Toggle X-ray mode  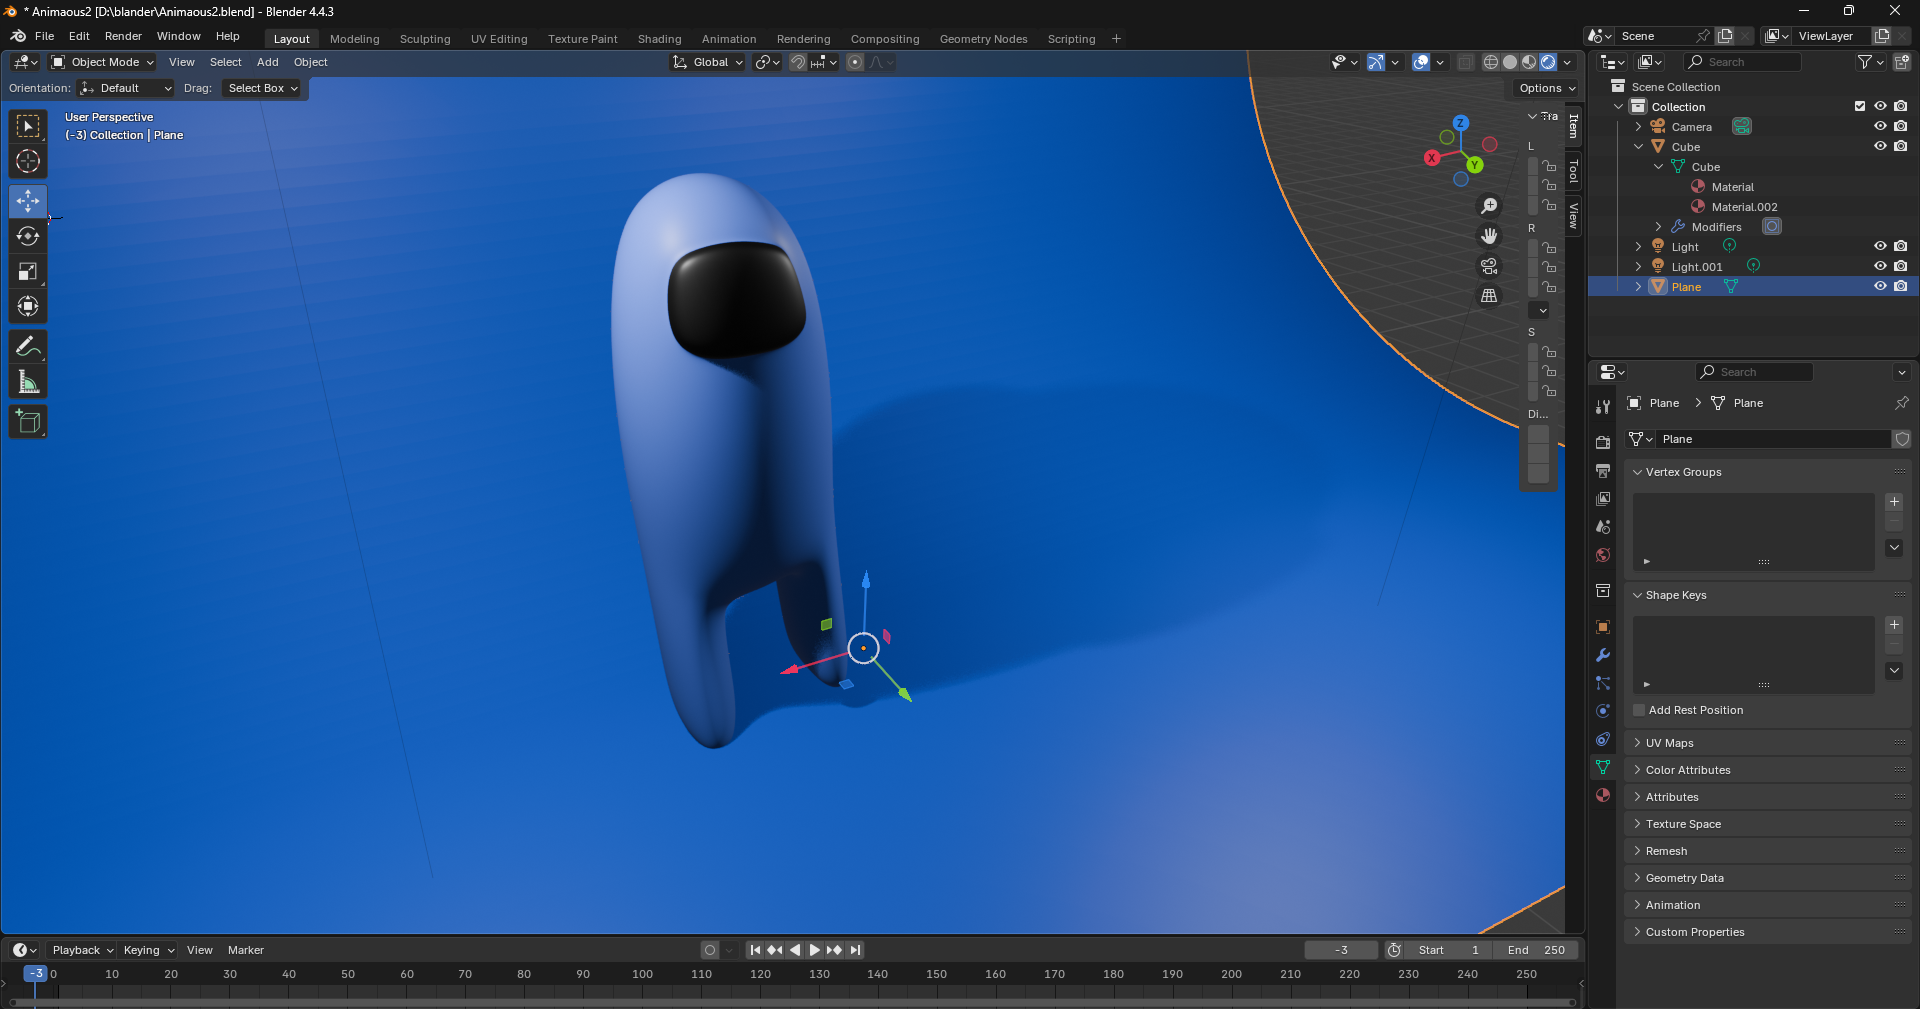pyautogui.click(x=1465, y=62)
